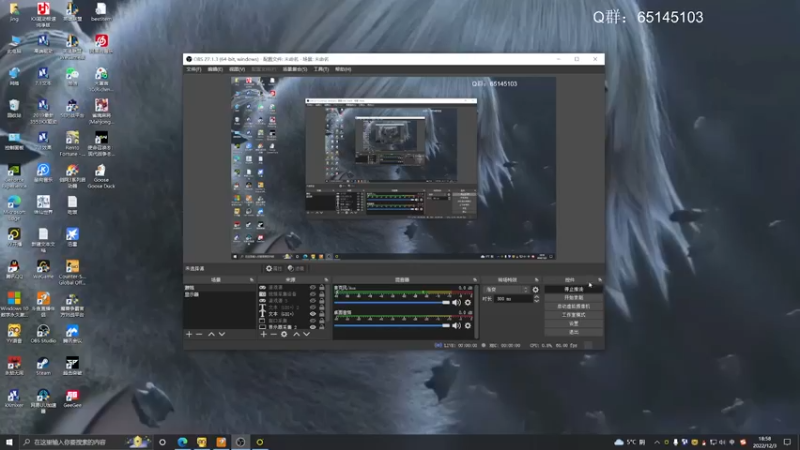
Task: Open the transition type dropdown showing 渐变
Action: 507,289
